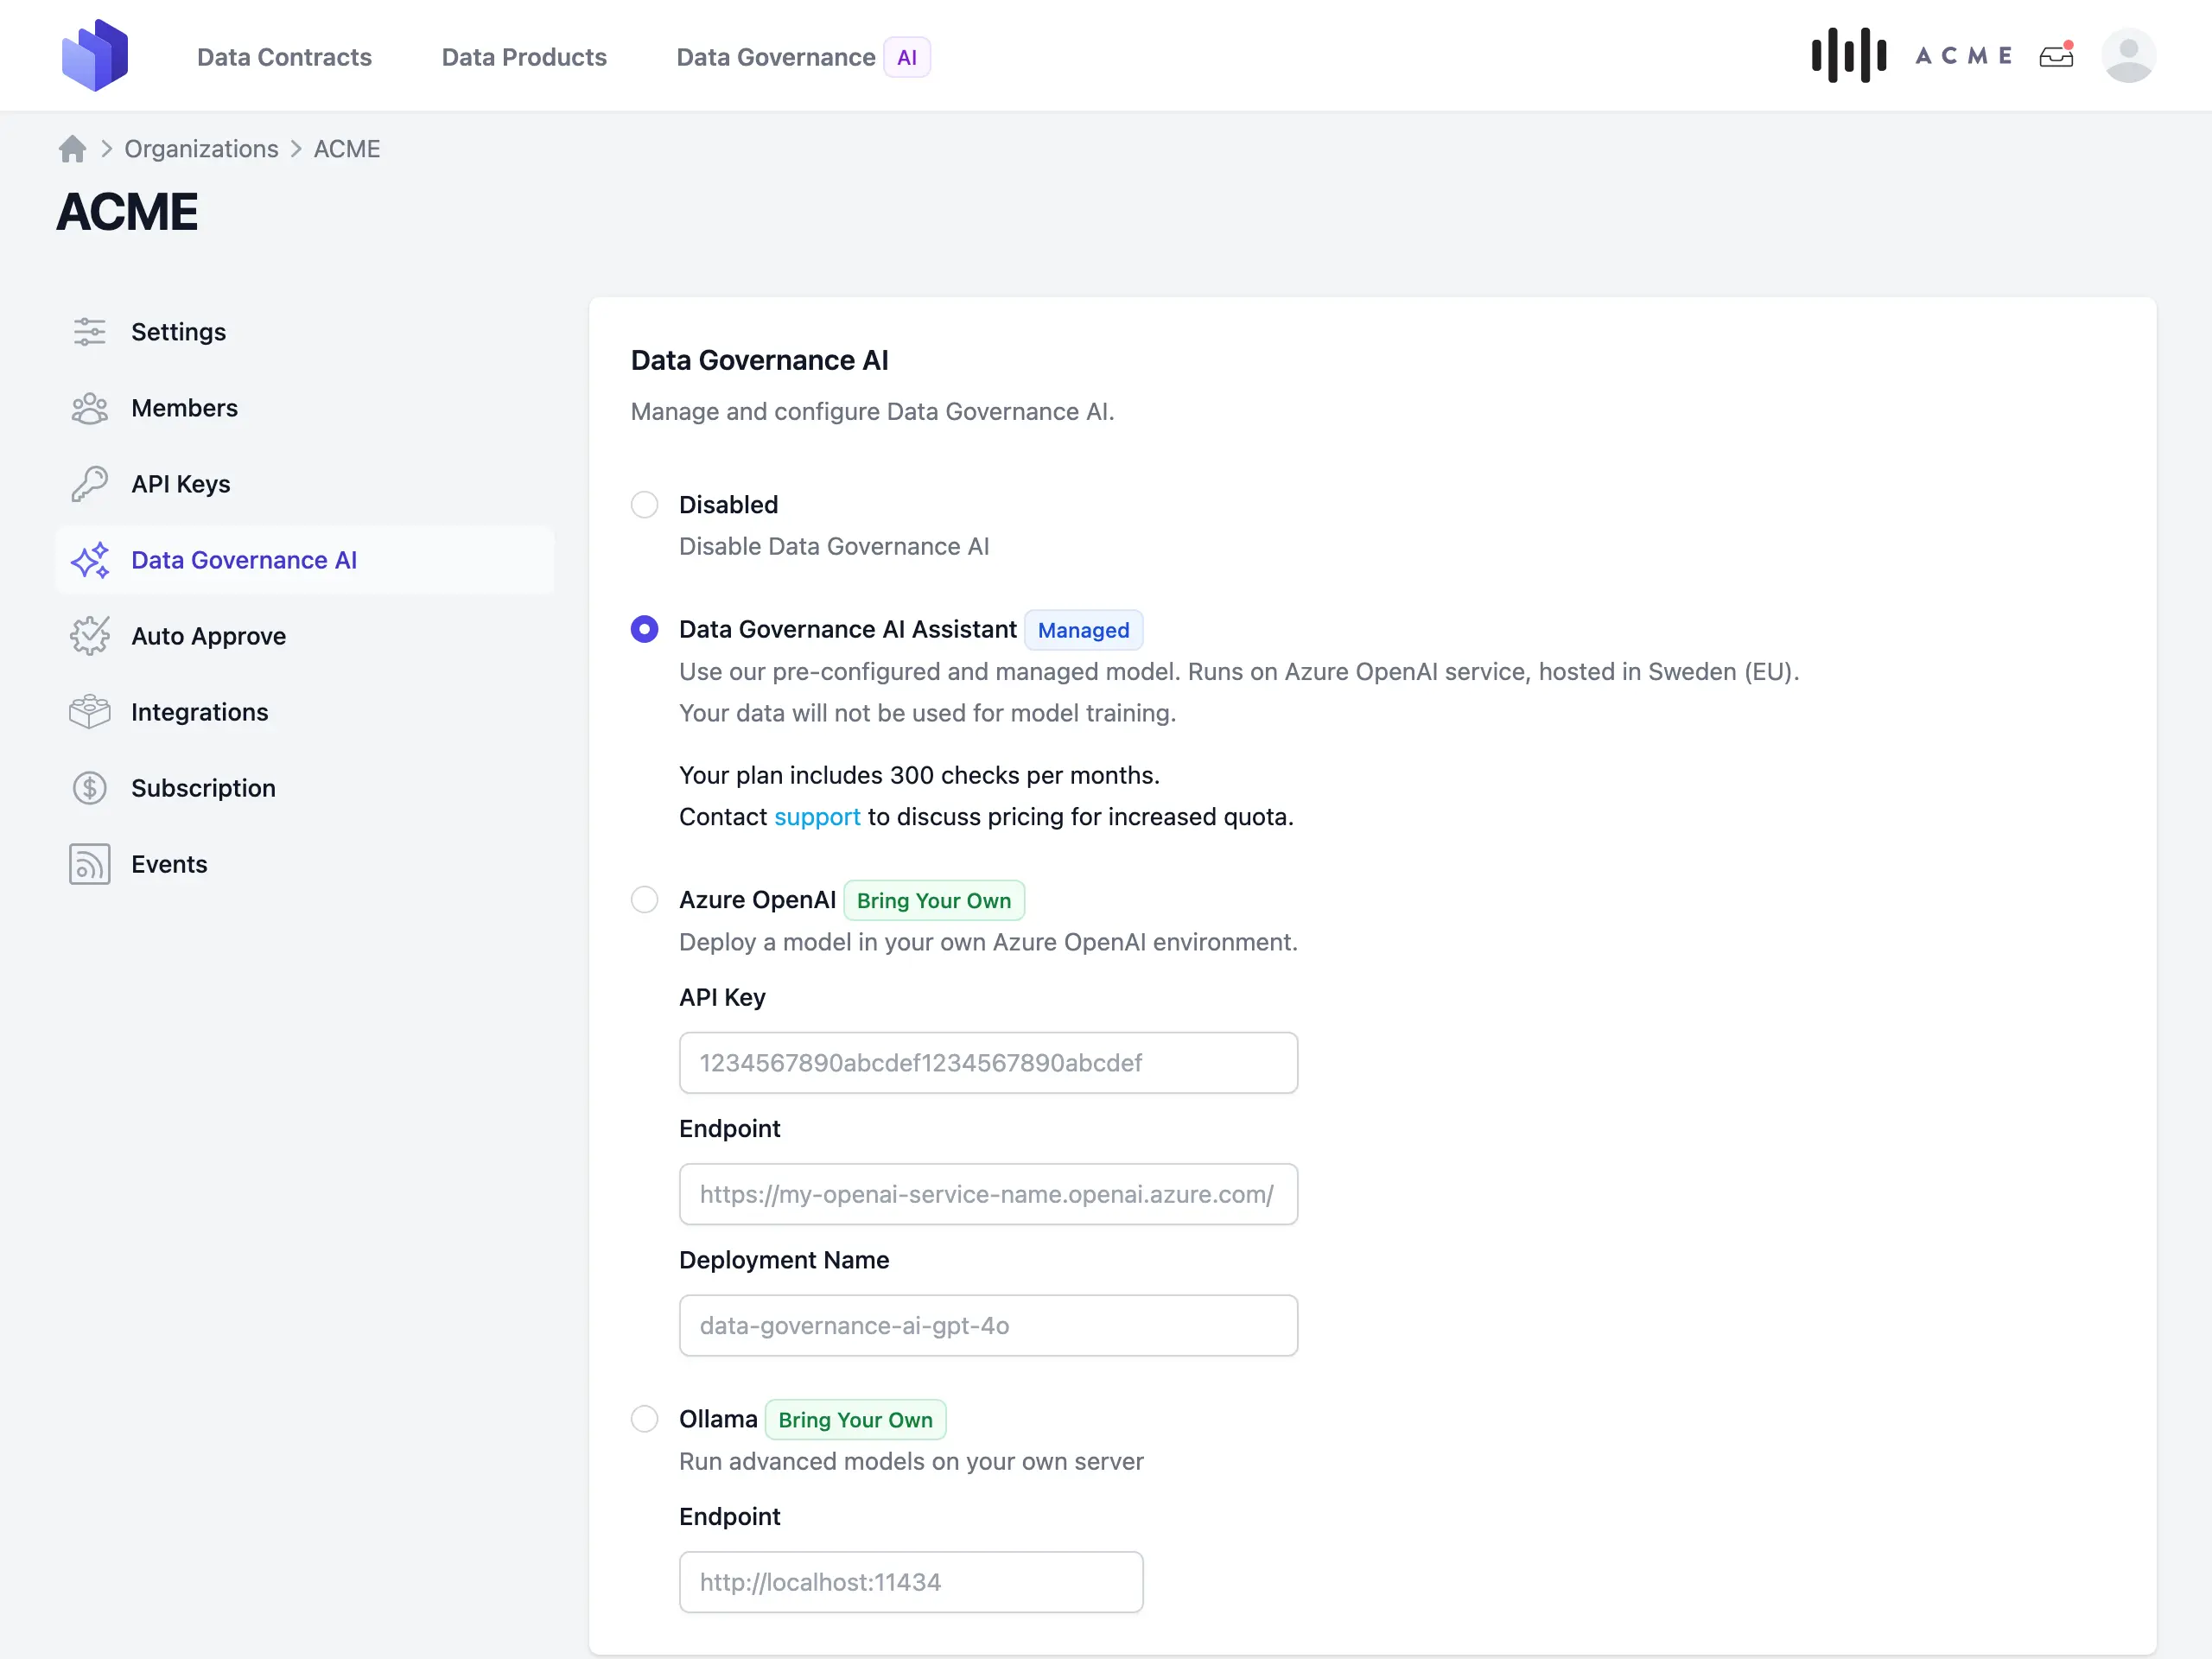The height and width of the screenshot is (1659, 2212).
Task: Go to Data Governance AI sidebar item
Action: click(305, 560)
